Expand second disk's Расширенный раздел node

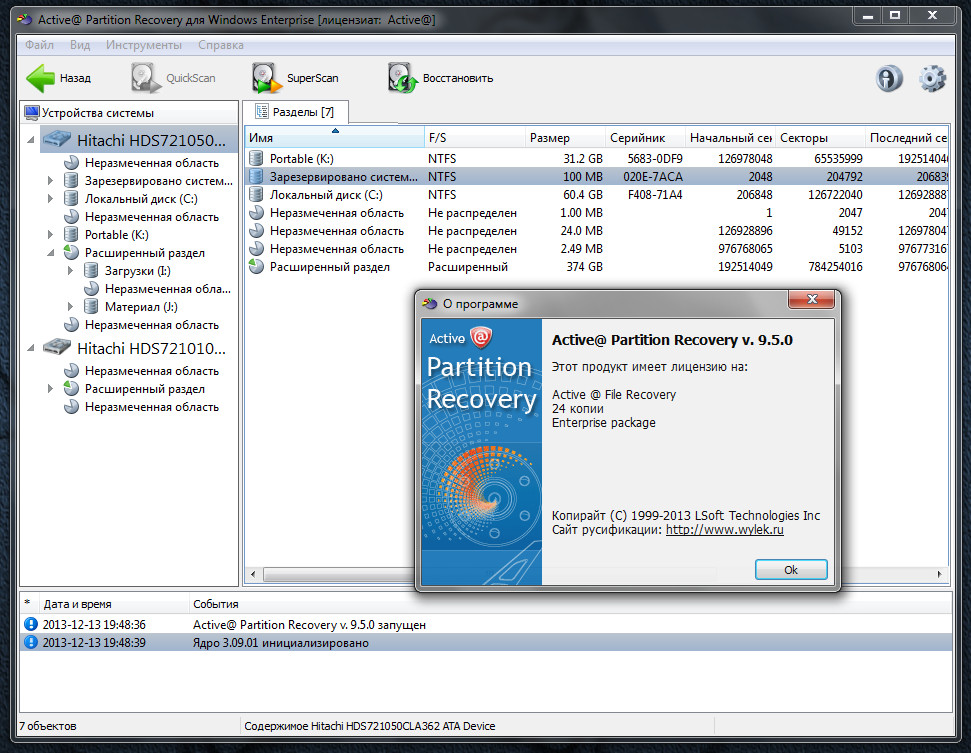tap(50, 389)
